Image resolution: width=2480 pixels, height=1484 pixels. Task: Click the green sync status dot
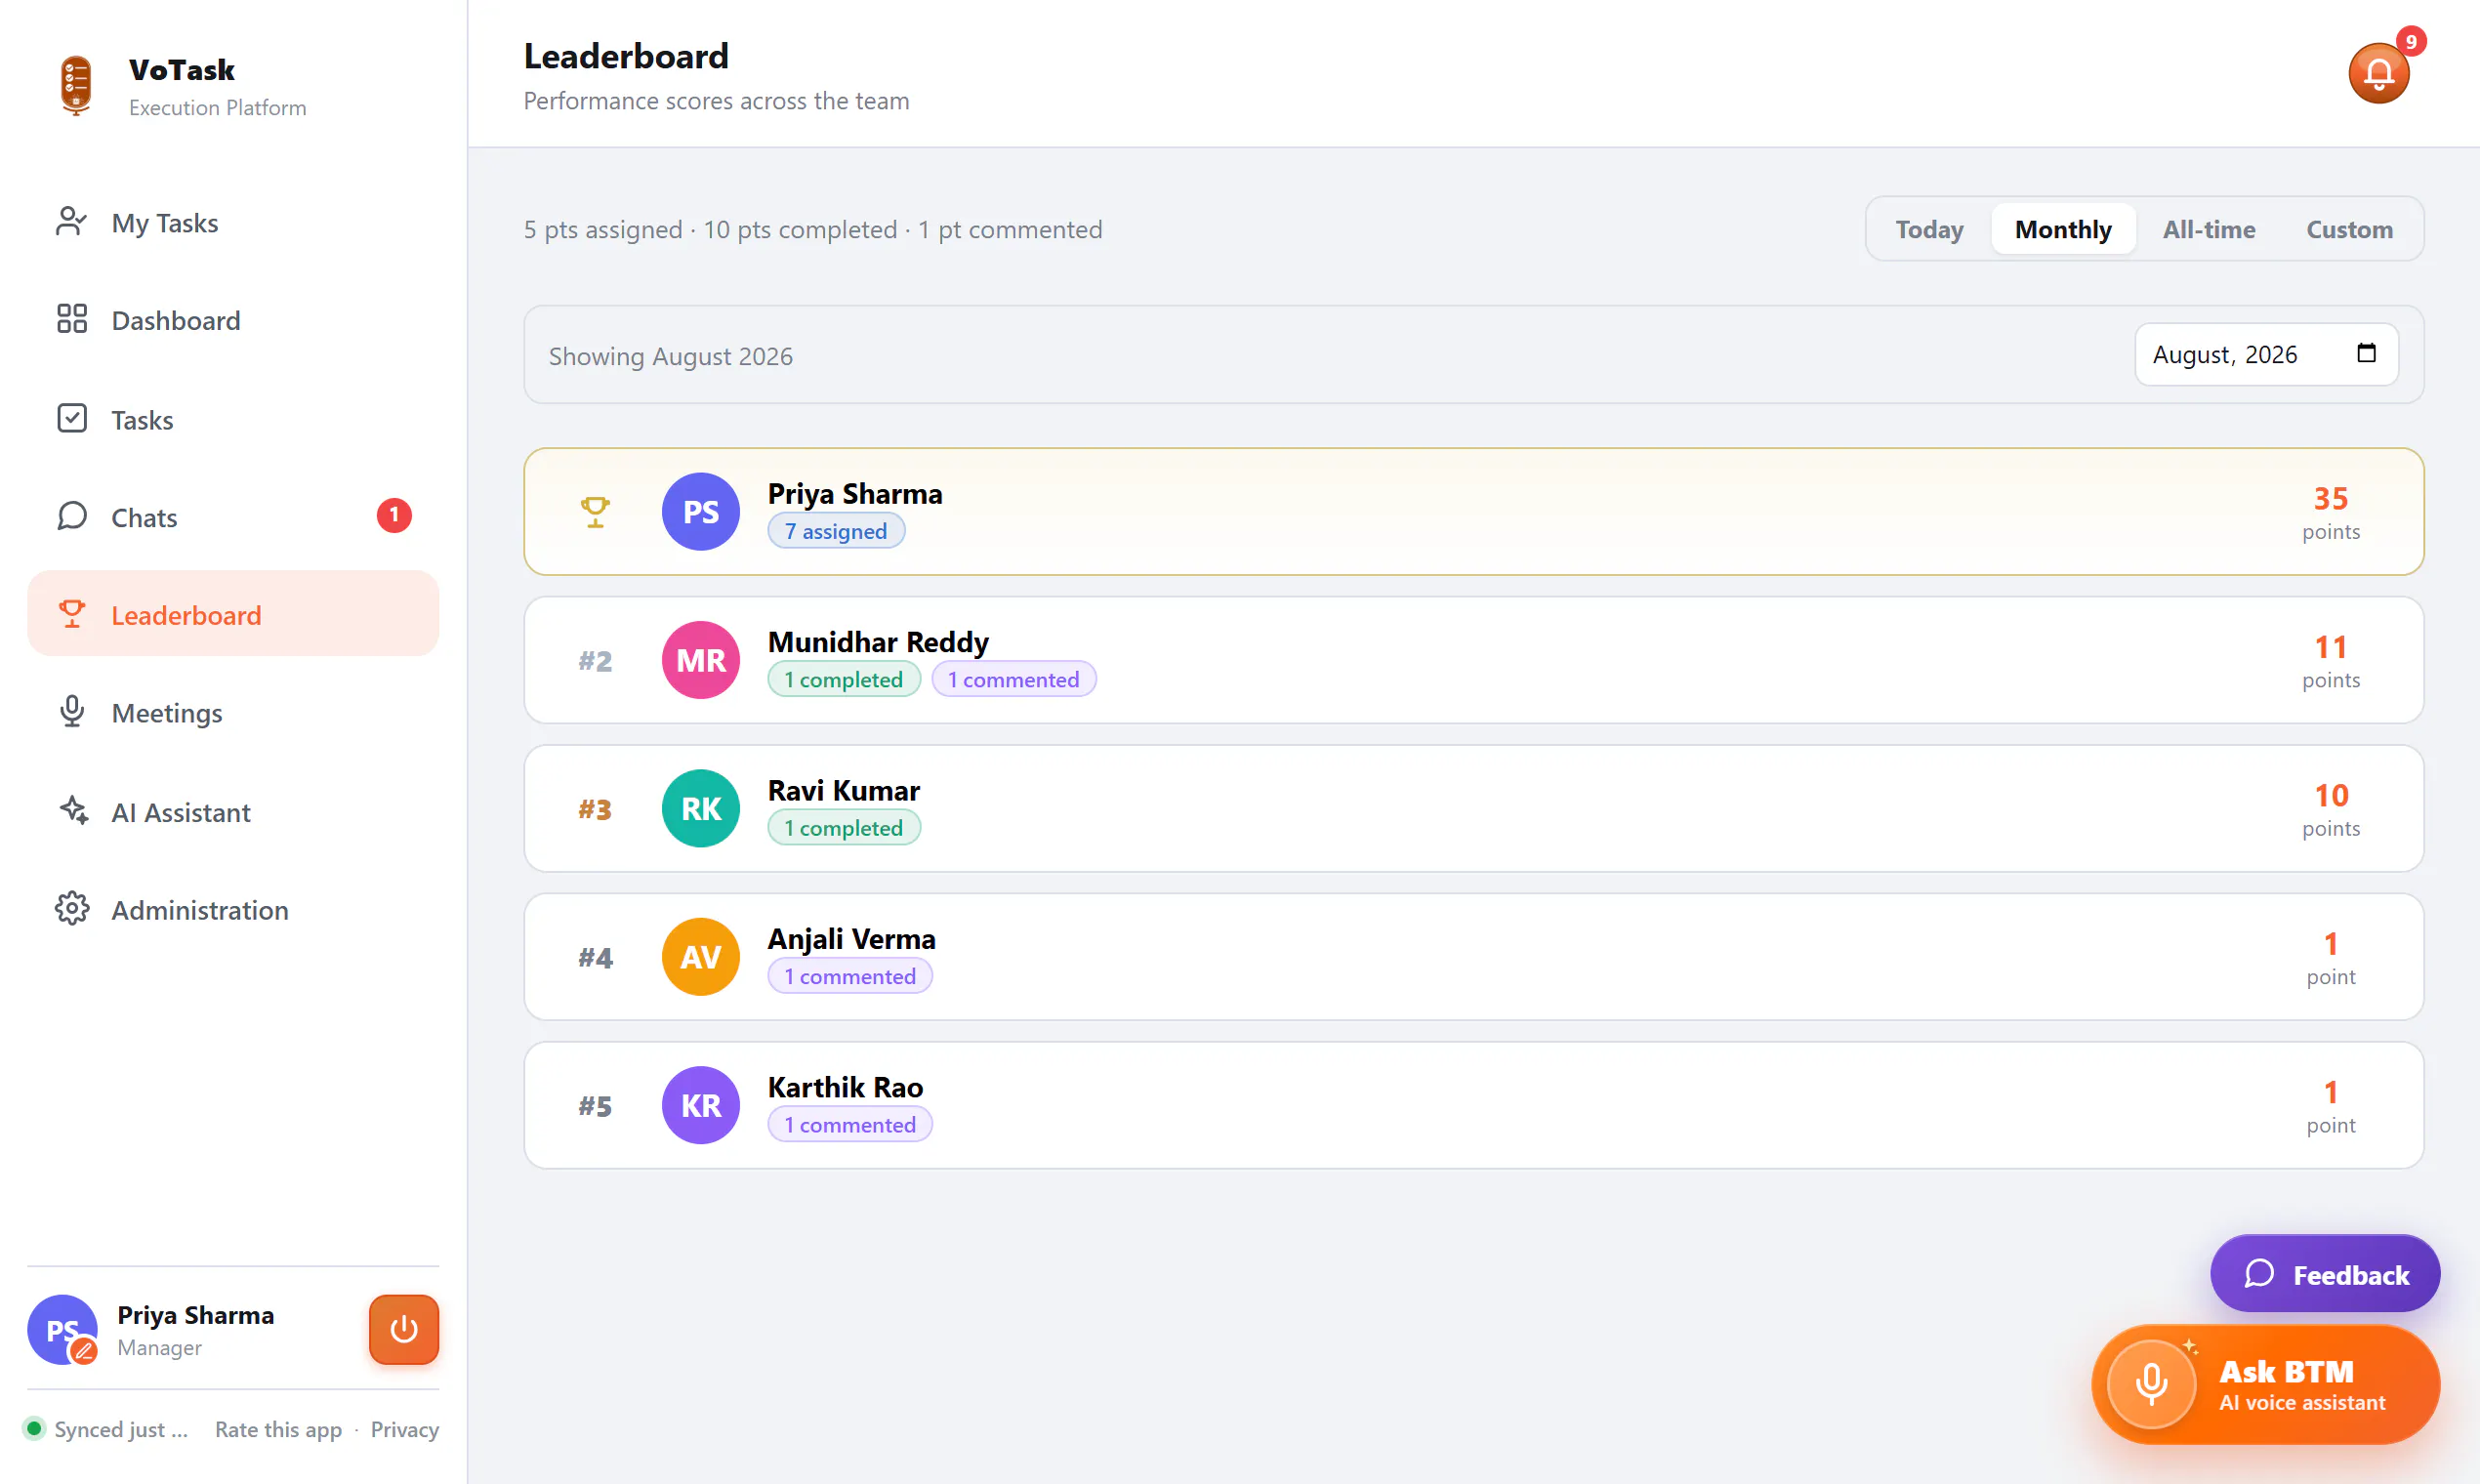pyautogui.click(x=34, y=1429)
